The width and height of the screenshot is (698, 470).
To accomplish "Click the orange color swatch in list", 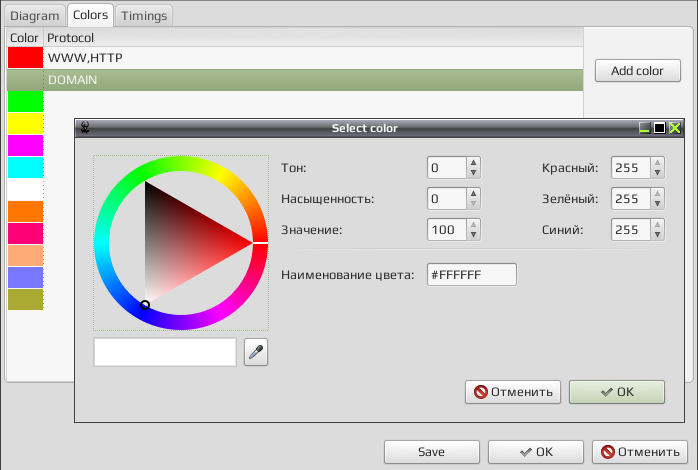I will point(25,211).
